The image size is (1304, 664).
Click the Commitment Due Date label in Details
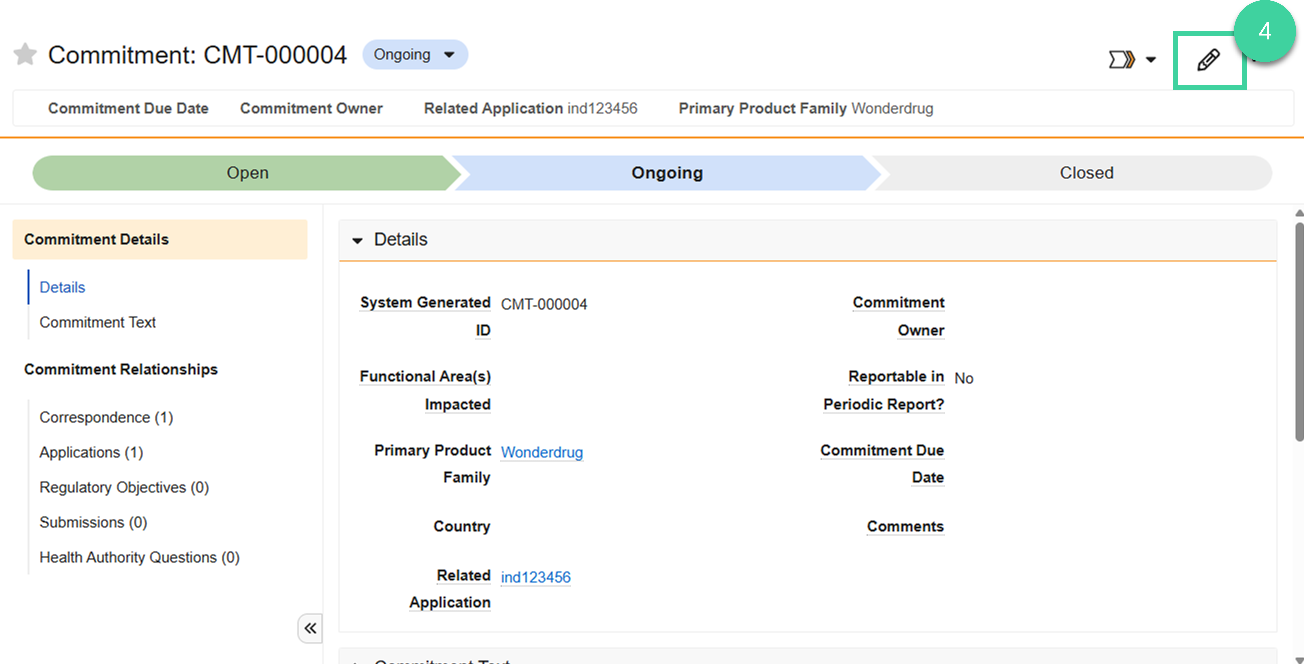pyautogui.click(x=882, y=464)
